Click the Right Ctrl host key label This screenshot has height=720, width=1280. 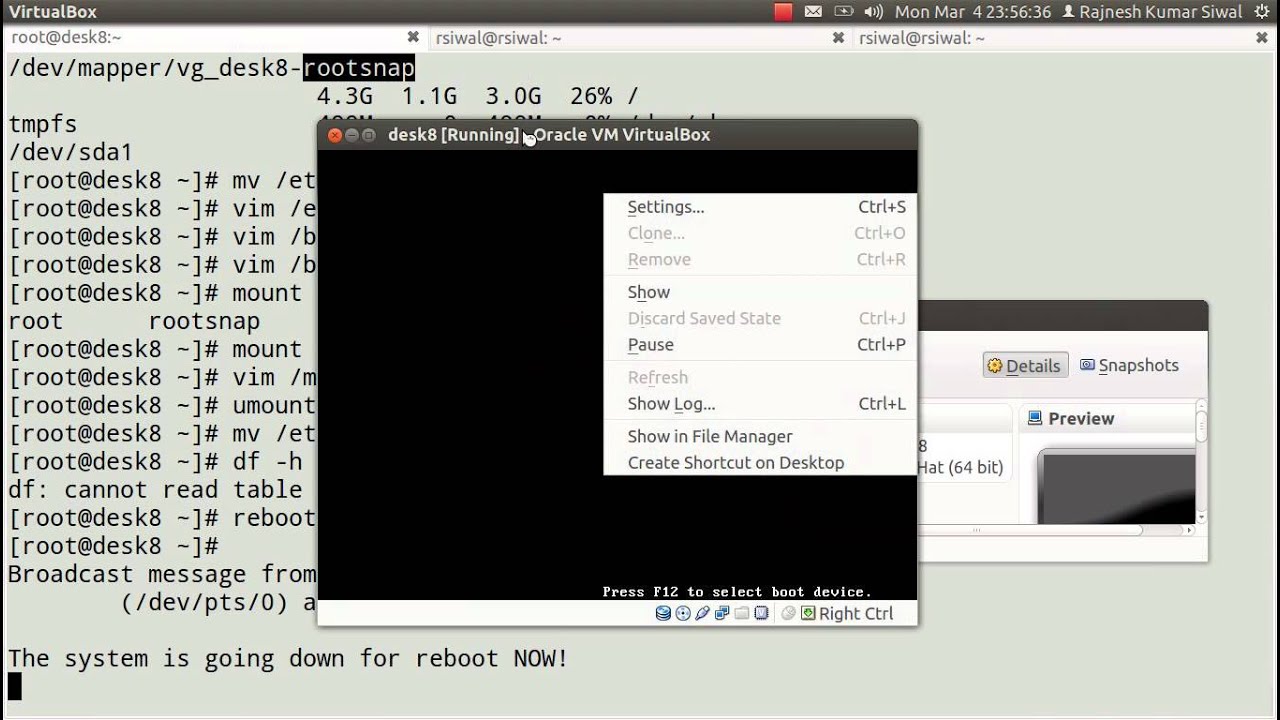pyautogui.click(x=856, y=613)
